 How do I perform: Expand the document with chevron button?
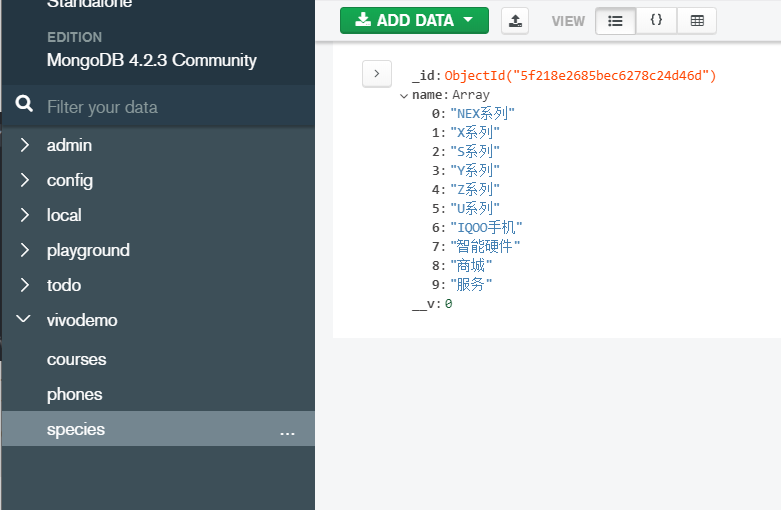377,74
